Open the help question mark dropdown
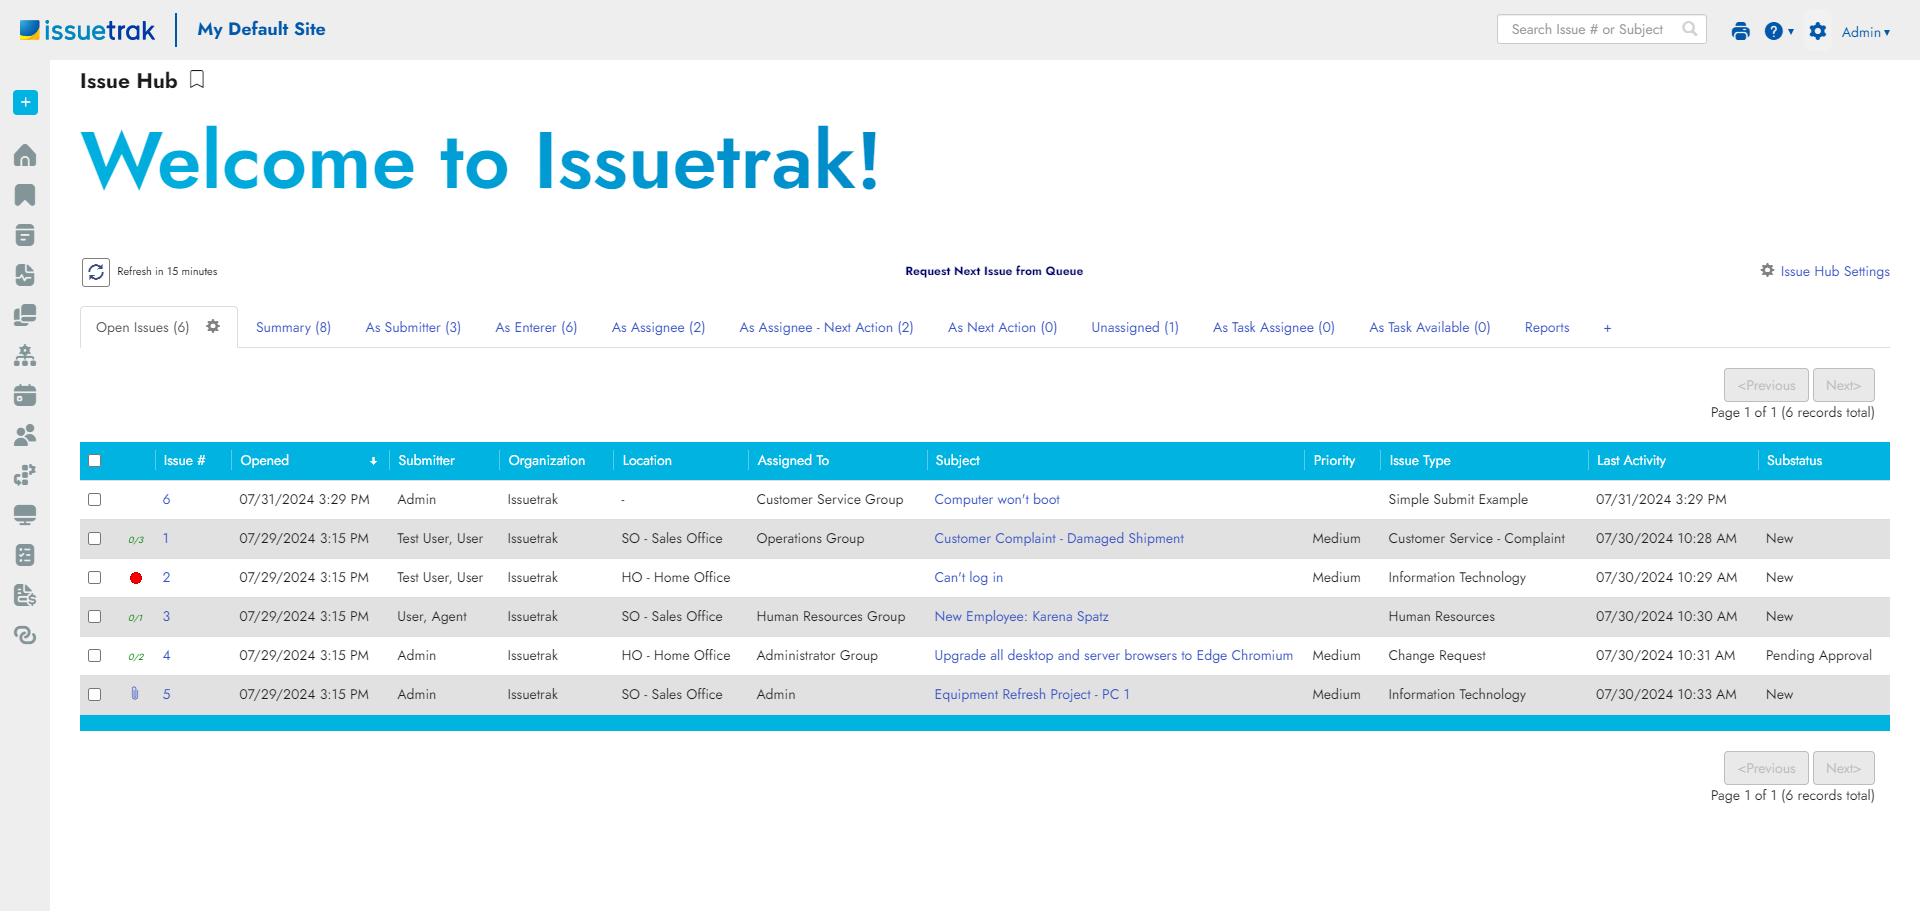 pyautogui.click(x=1779, y=31)
